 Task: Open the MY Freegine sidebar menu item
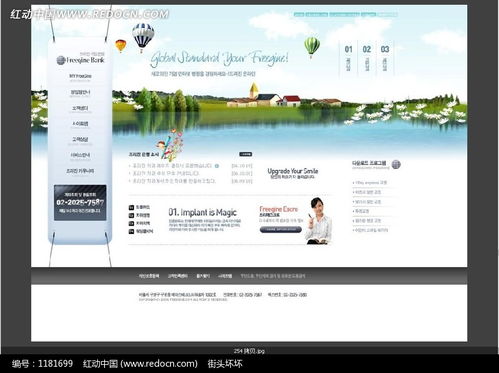(x=80, y=76)
